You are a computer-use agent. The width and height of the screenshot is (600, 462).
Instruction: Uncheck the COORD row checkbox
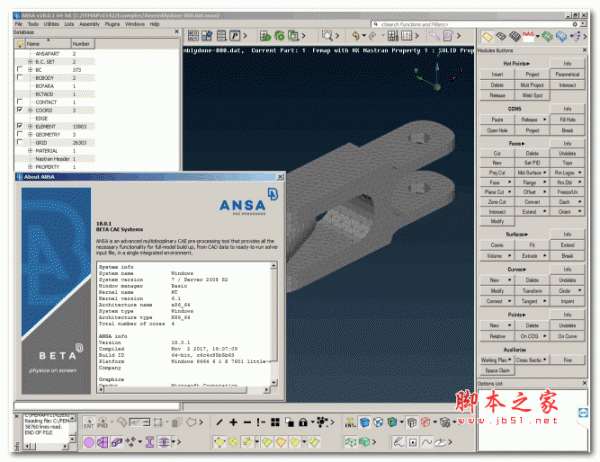click(x=20, y=110)
